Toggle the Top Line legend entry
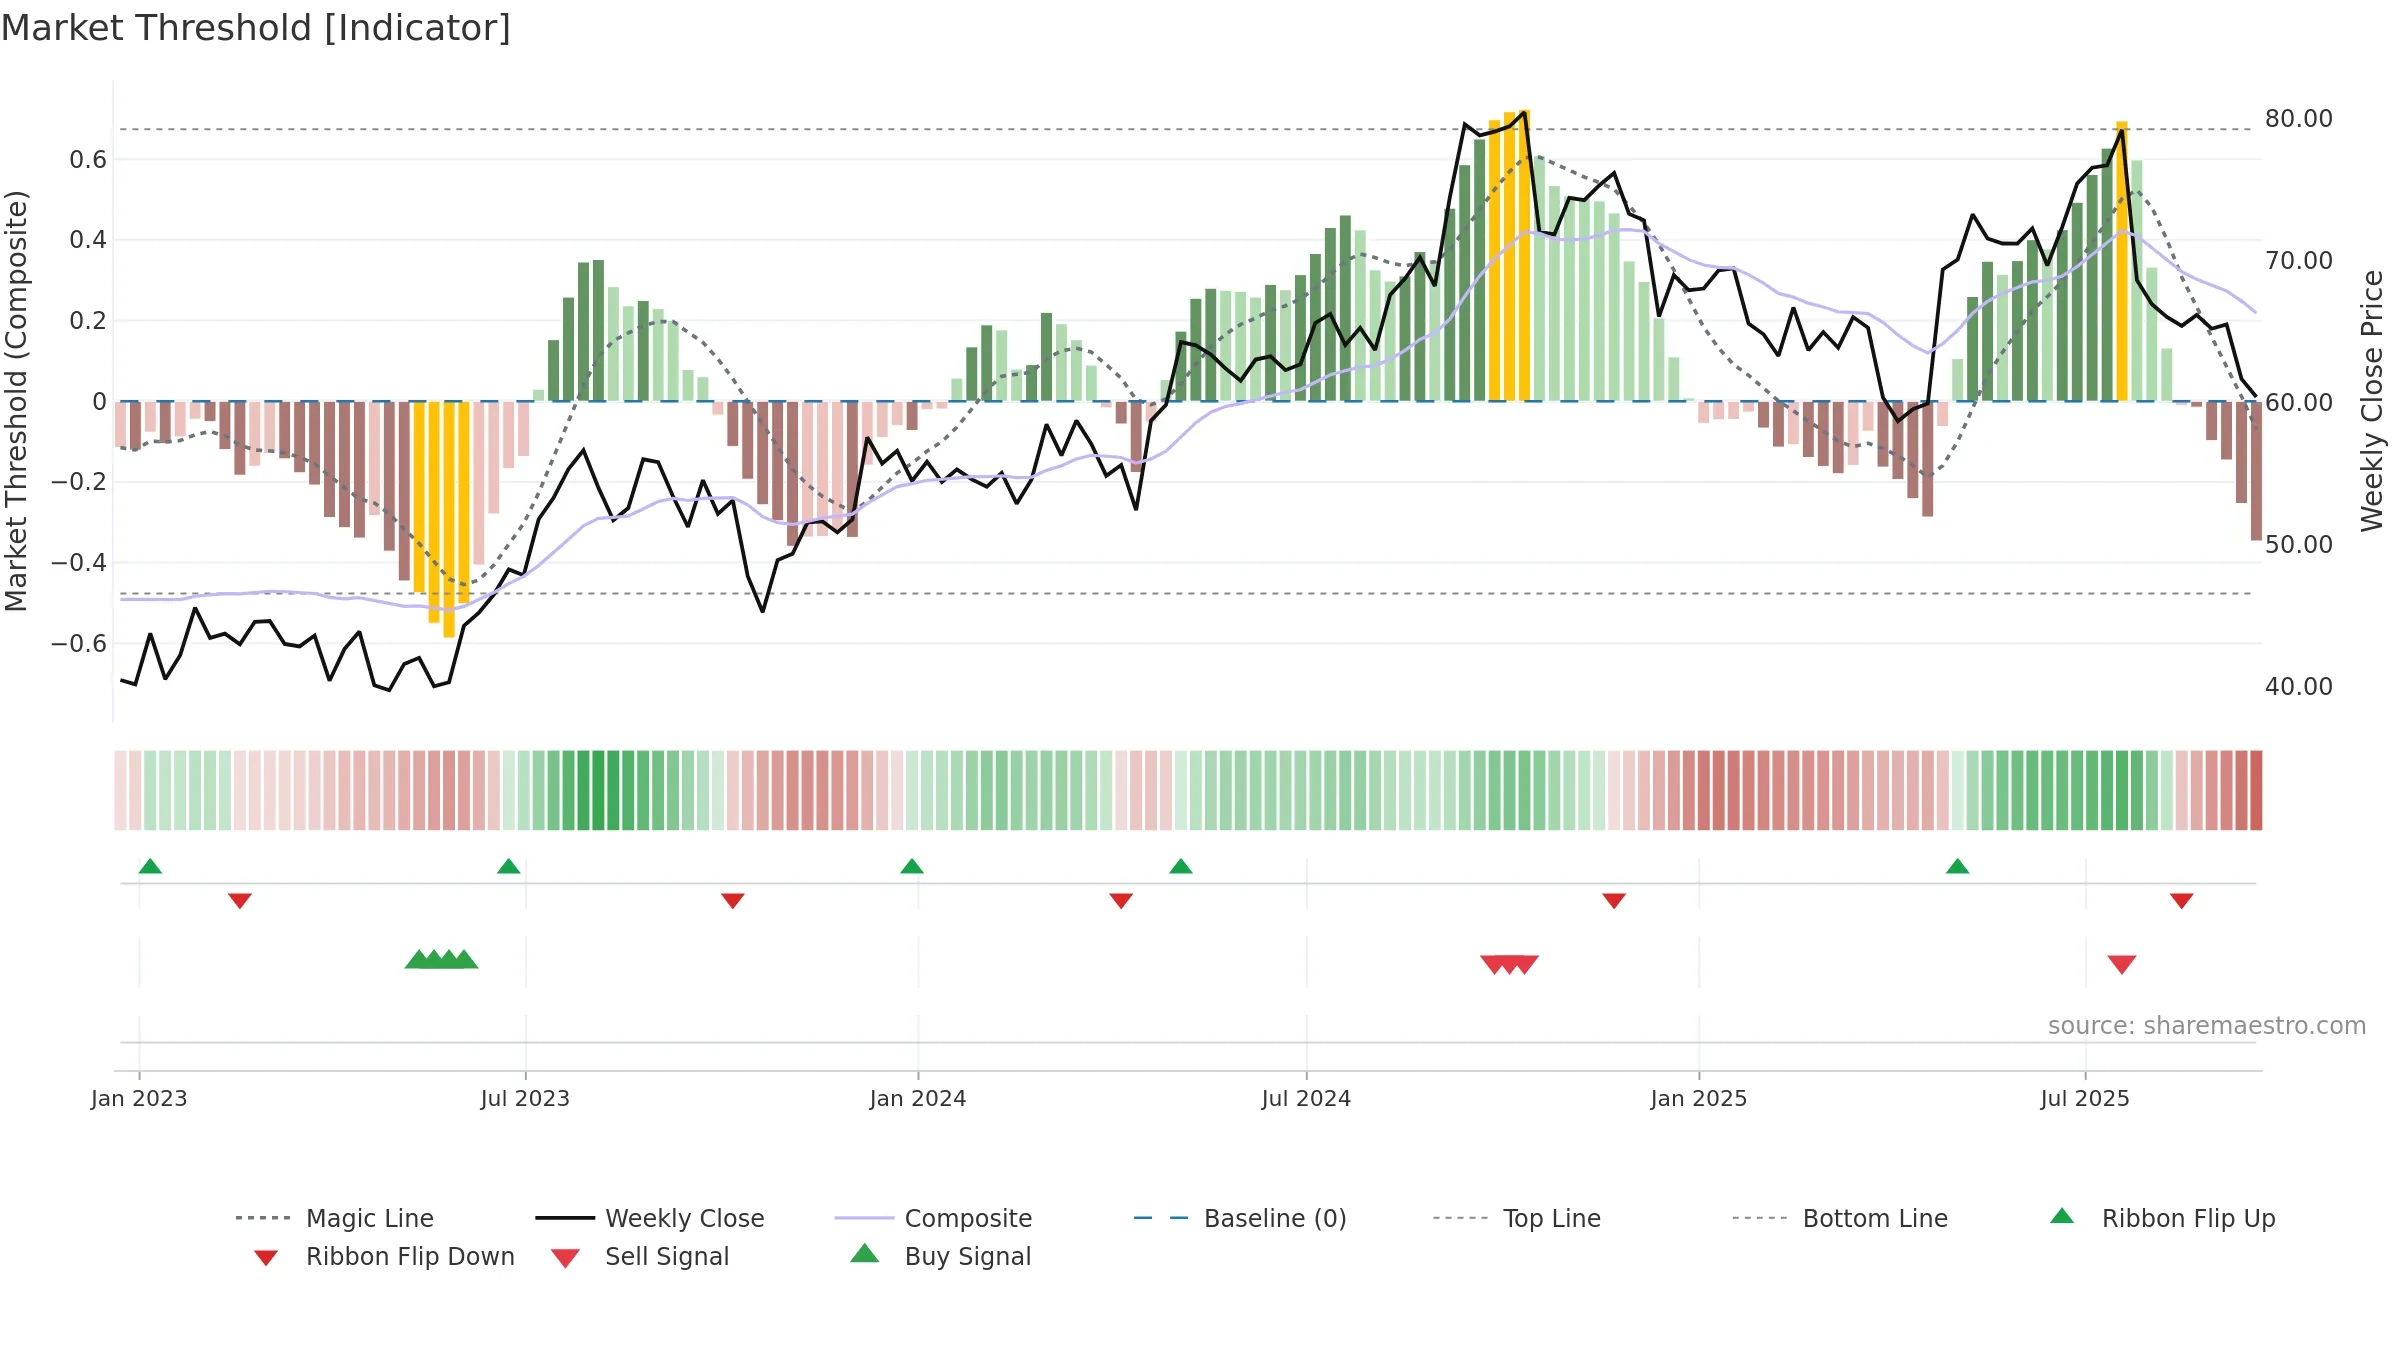This screenshot has width=2400, height=1350. tap(1516, 1218)
